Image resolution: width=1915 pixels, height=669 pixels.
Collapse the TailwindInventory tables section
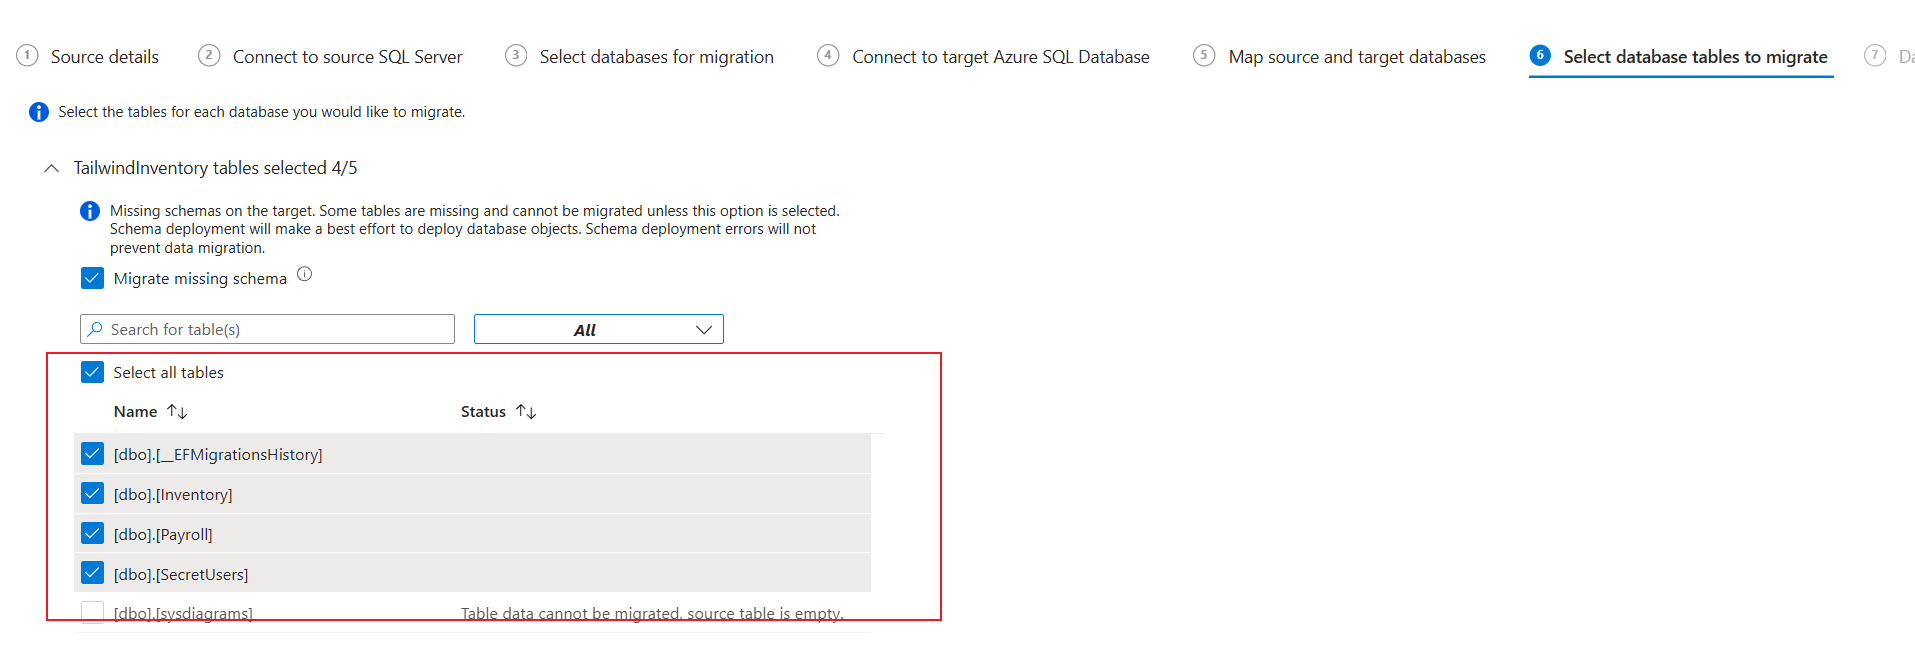(52, 168)
